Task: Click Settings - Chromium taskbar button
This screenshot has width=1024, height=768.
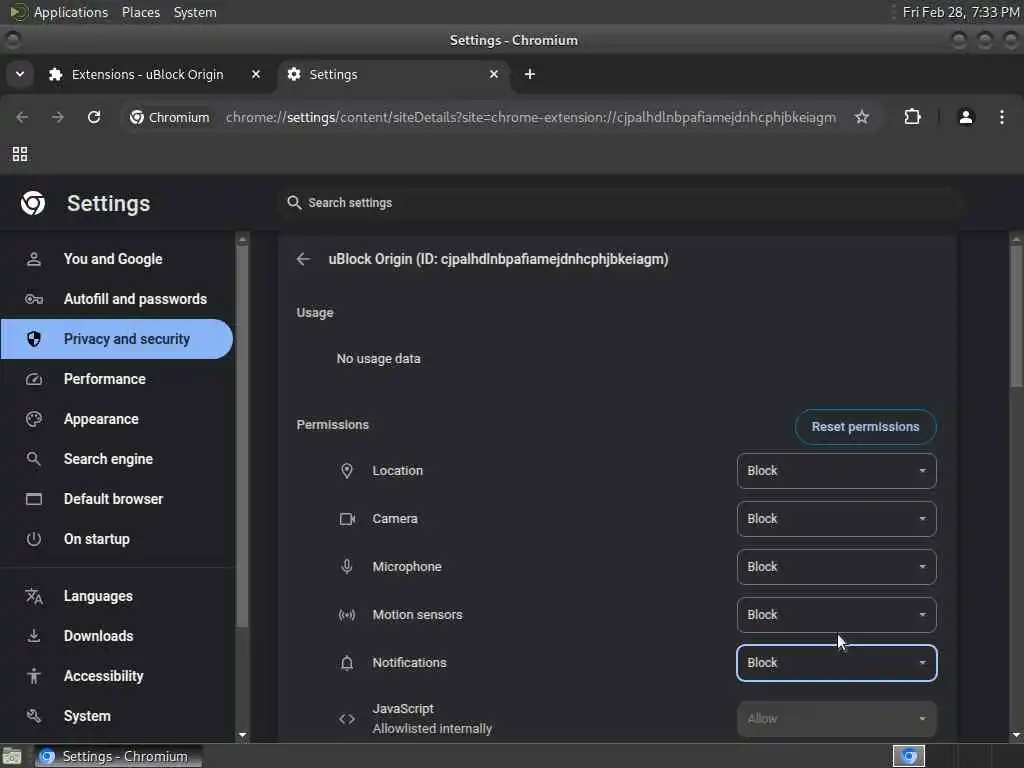Action: click(x=118, y=757)
